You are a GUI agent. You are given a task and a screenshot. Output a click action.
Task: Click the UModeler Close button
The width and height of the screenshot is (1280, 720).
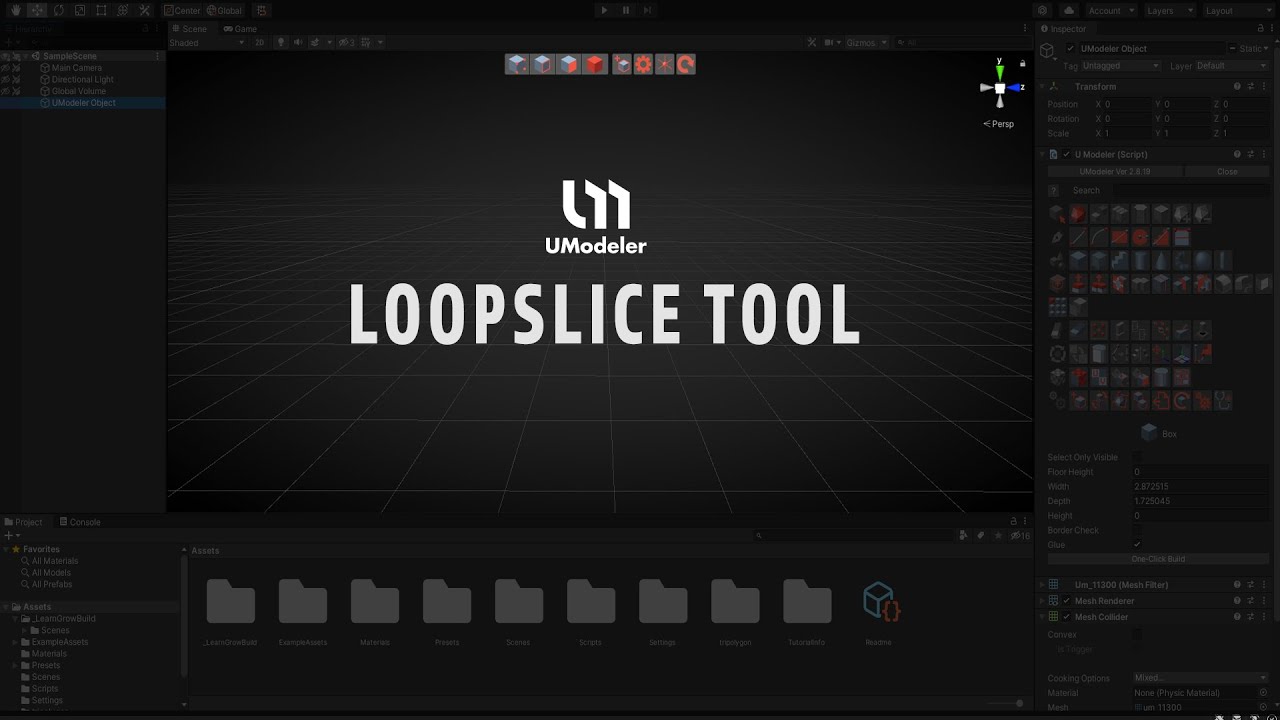(x=1227, y=172)
